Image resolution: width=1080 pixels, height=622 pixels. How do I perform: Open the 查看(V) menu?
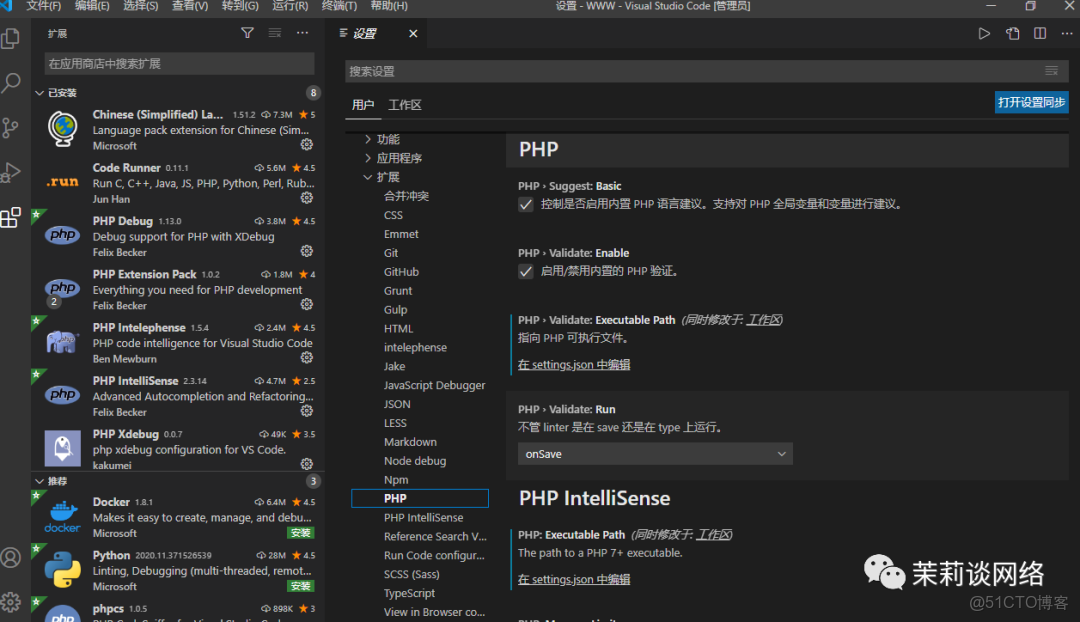coord(190,6)
